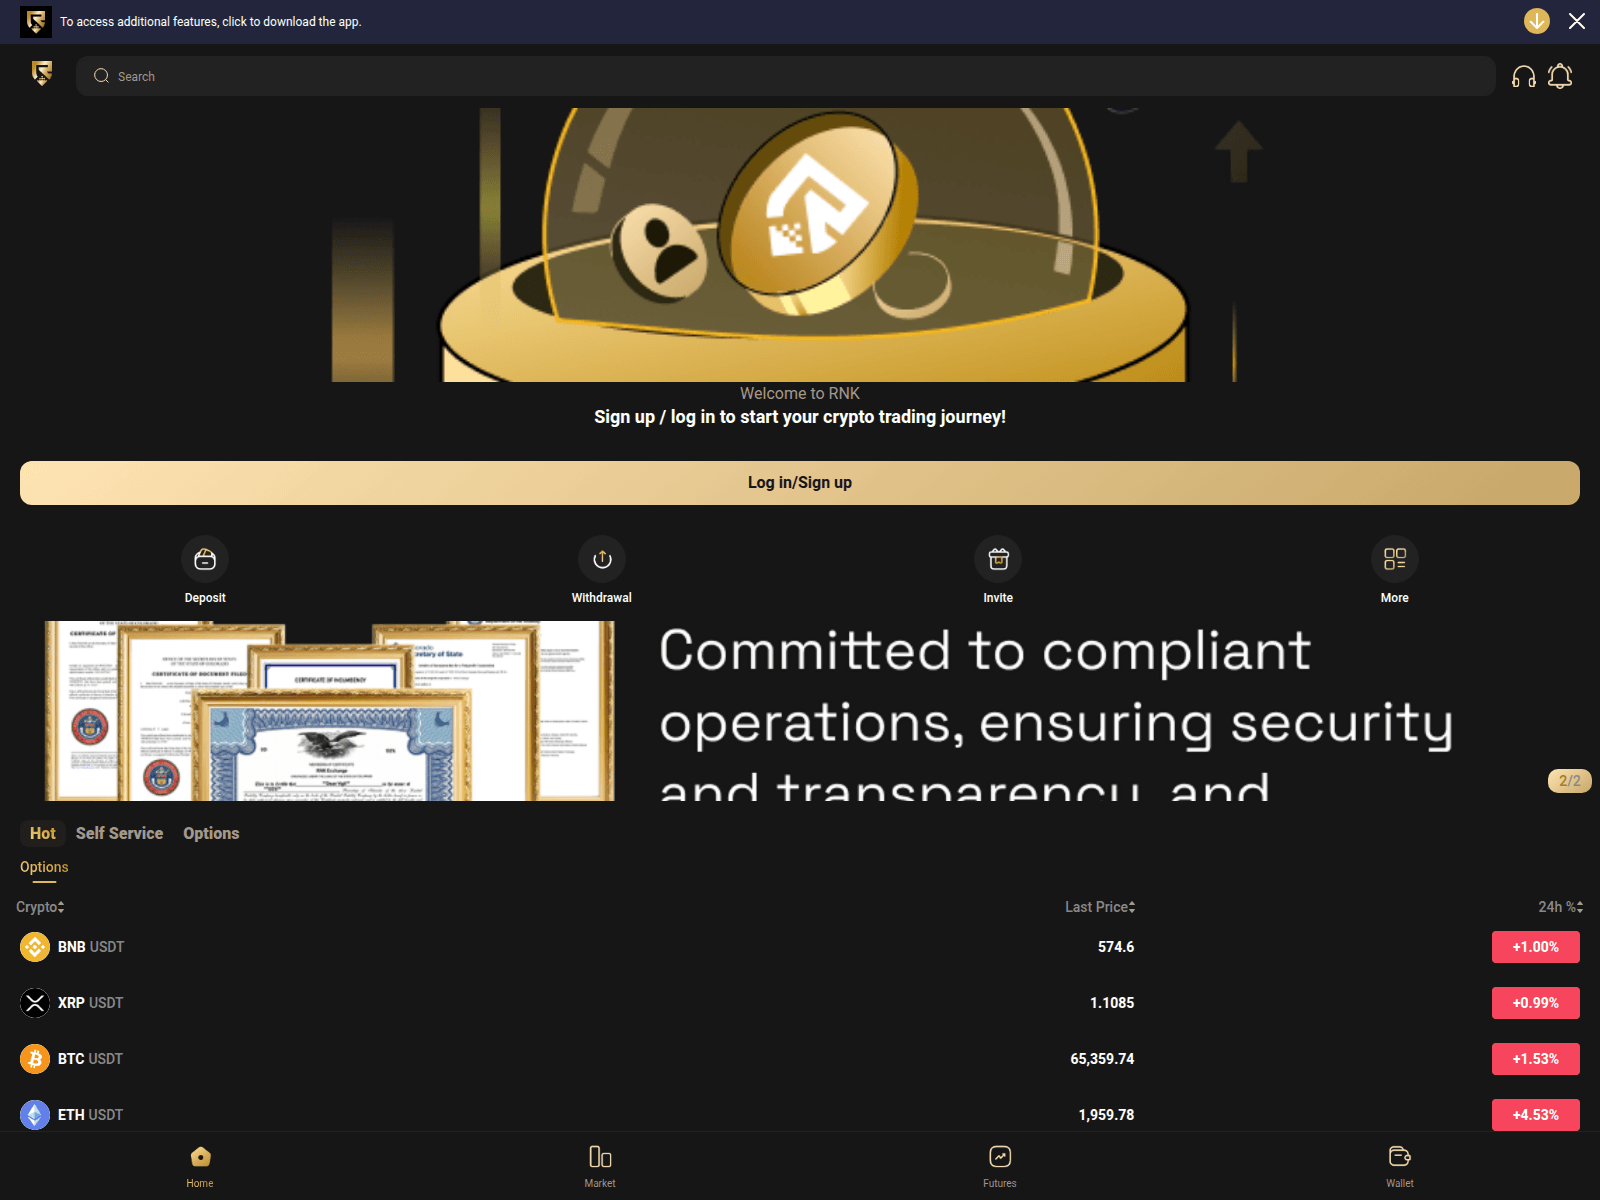Click BTC last price 65,359.74
The width and height of the screenshot is (1600, 1200).
pos(1102,1059)
